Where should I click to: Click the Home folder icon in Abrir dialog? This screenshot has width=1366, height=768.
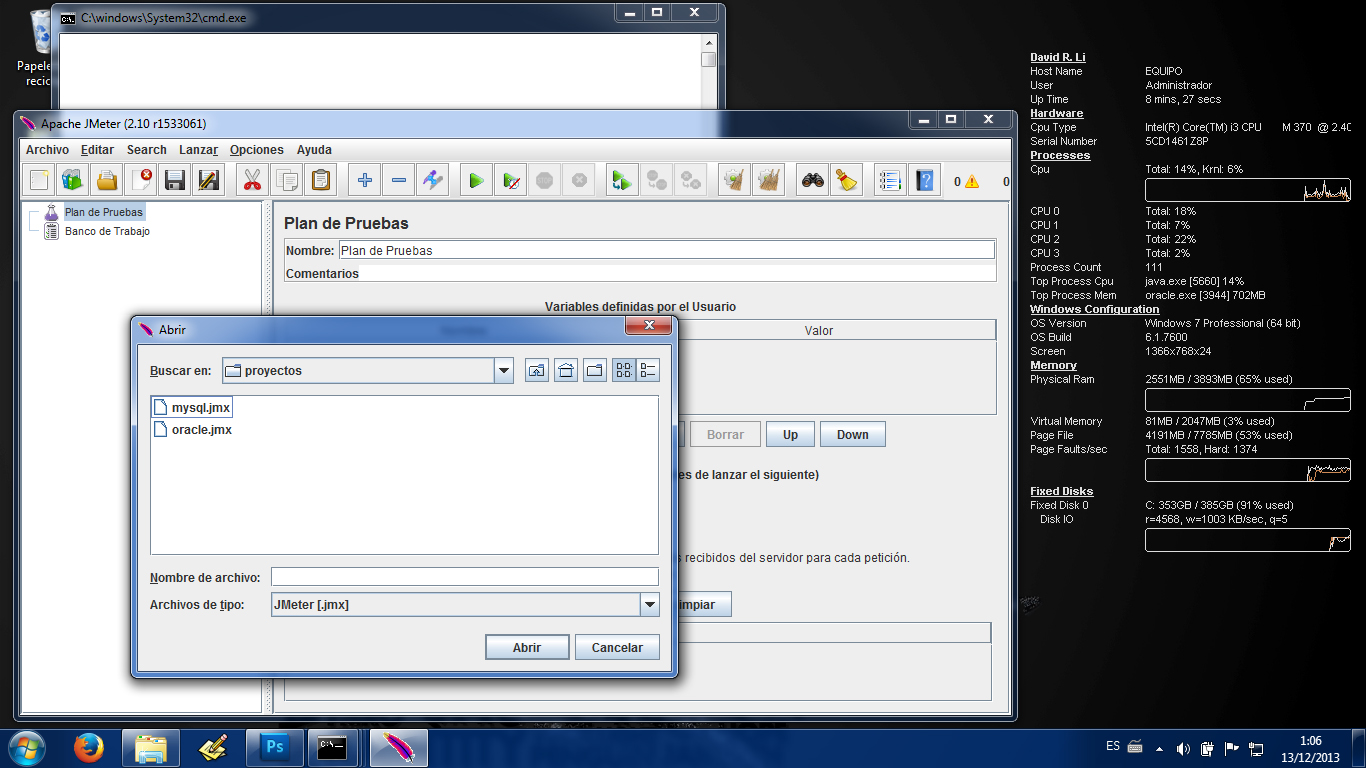click(566, 371)
